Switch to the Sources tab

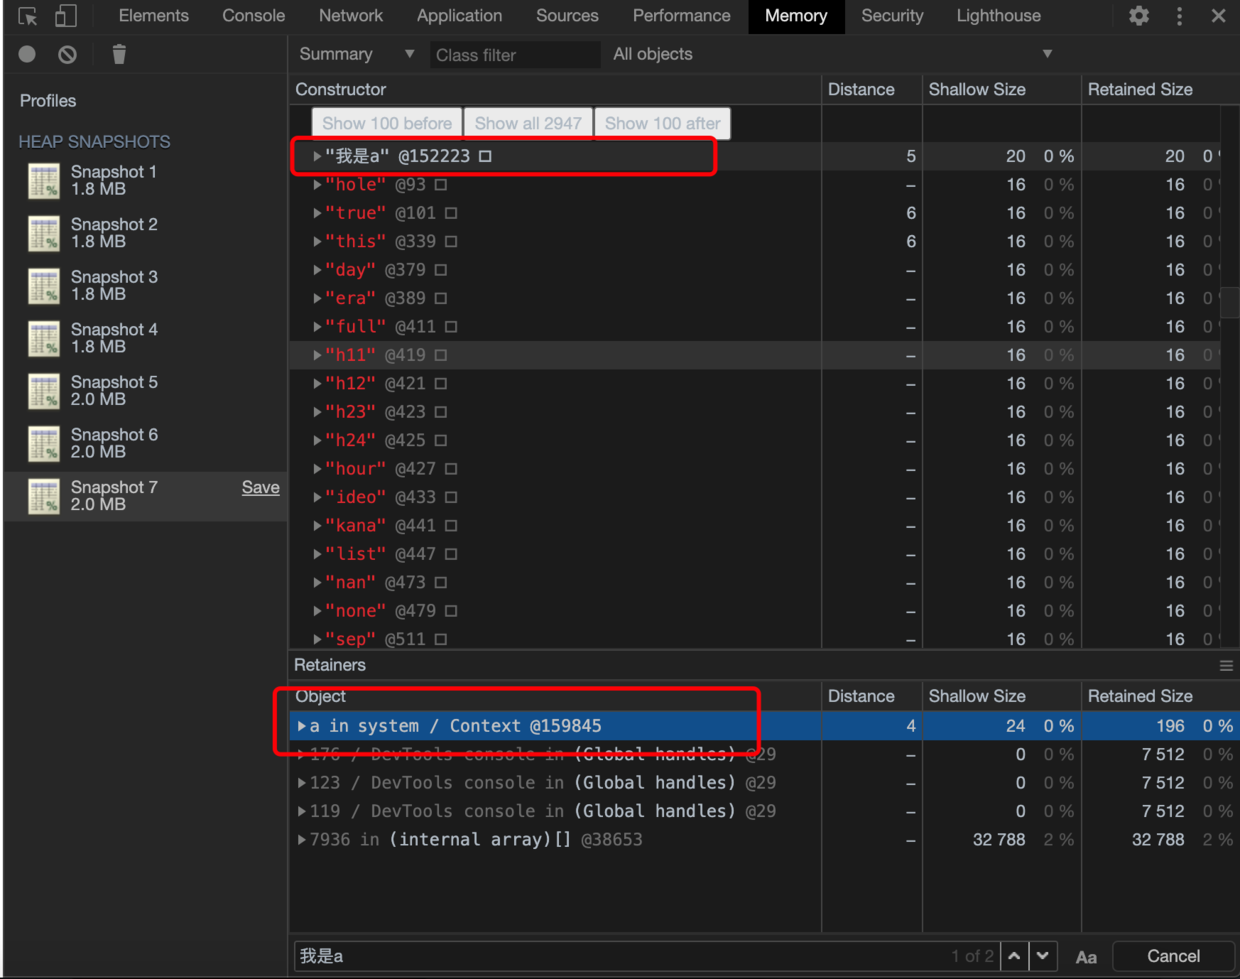point(567,16)
